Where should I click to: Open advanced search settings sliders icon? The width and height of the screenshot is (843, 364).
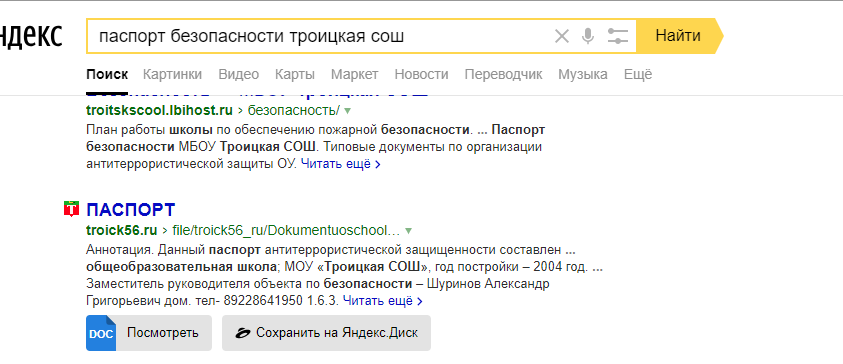coord(618,37)
